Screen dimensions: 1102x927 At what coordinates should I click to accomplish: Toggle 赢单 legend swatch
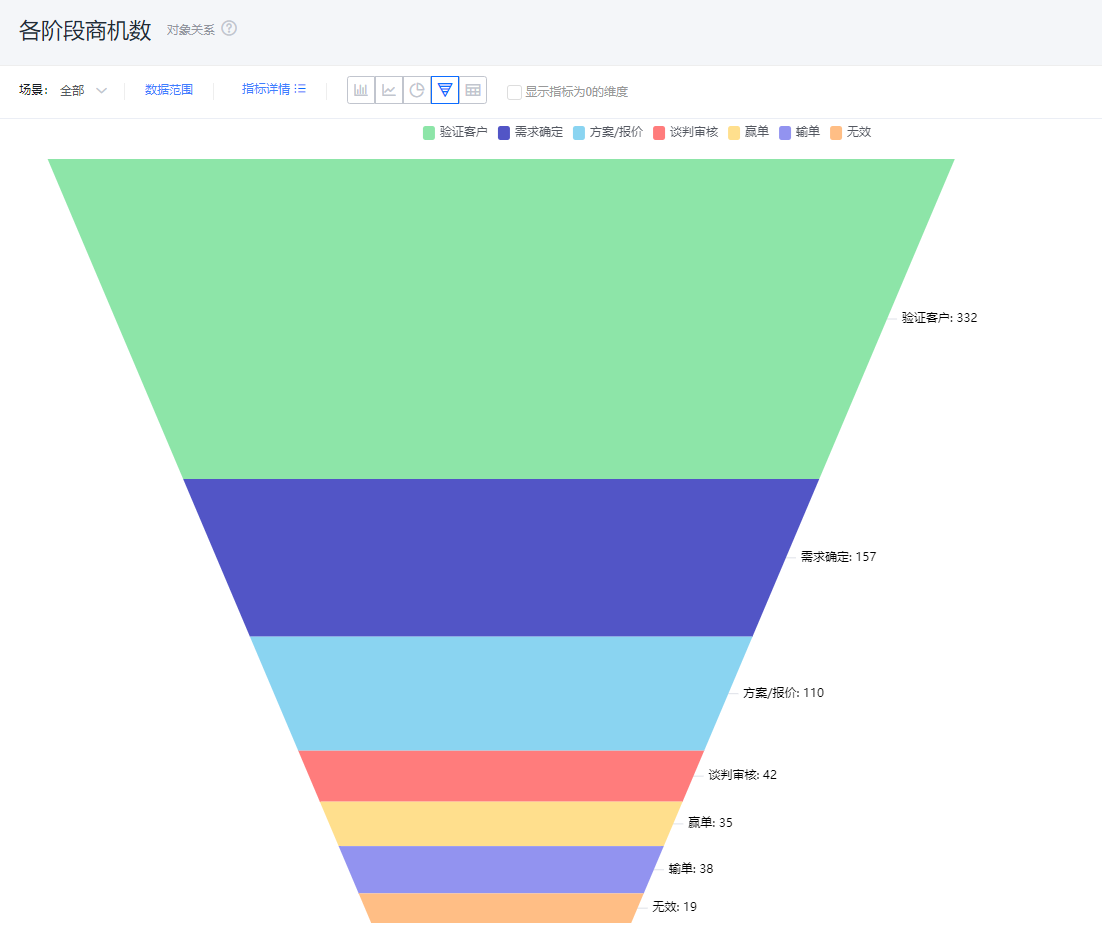(734, 133)
